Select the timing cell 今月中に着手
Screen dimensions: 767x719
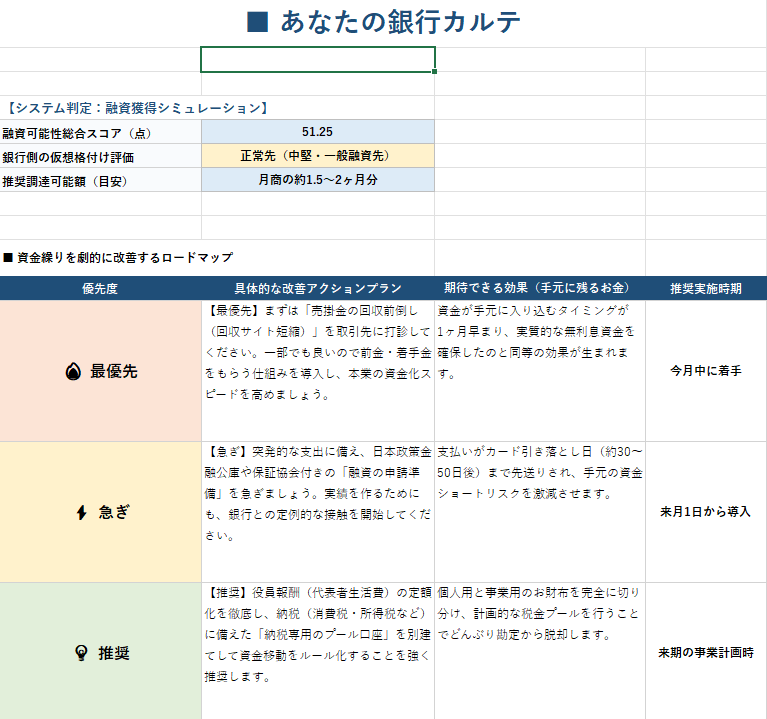tap(706, 371)
